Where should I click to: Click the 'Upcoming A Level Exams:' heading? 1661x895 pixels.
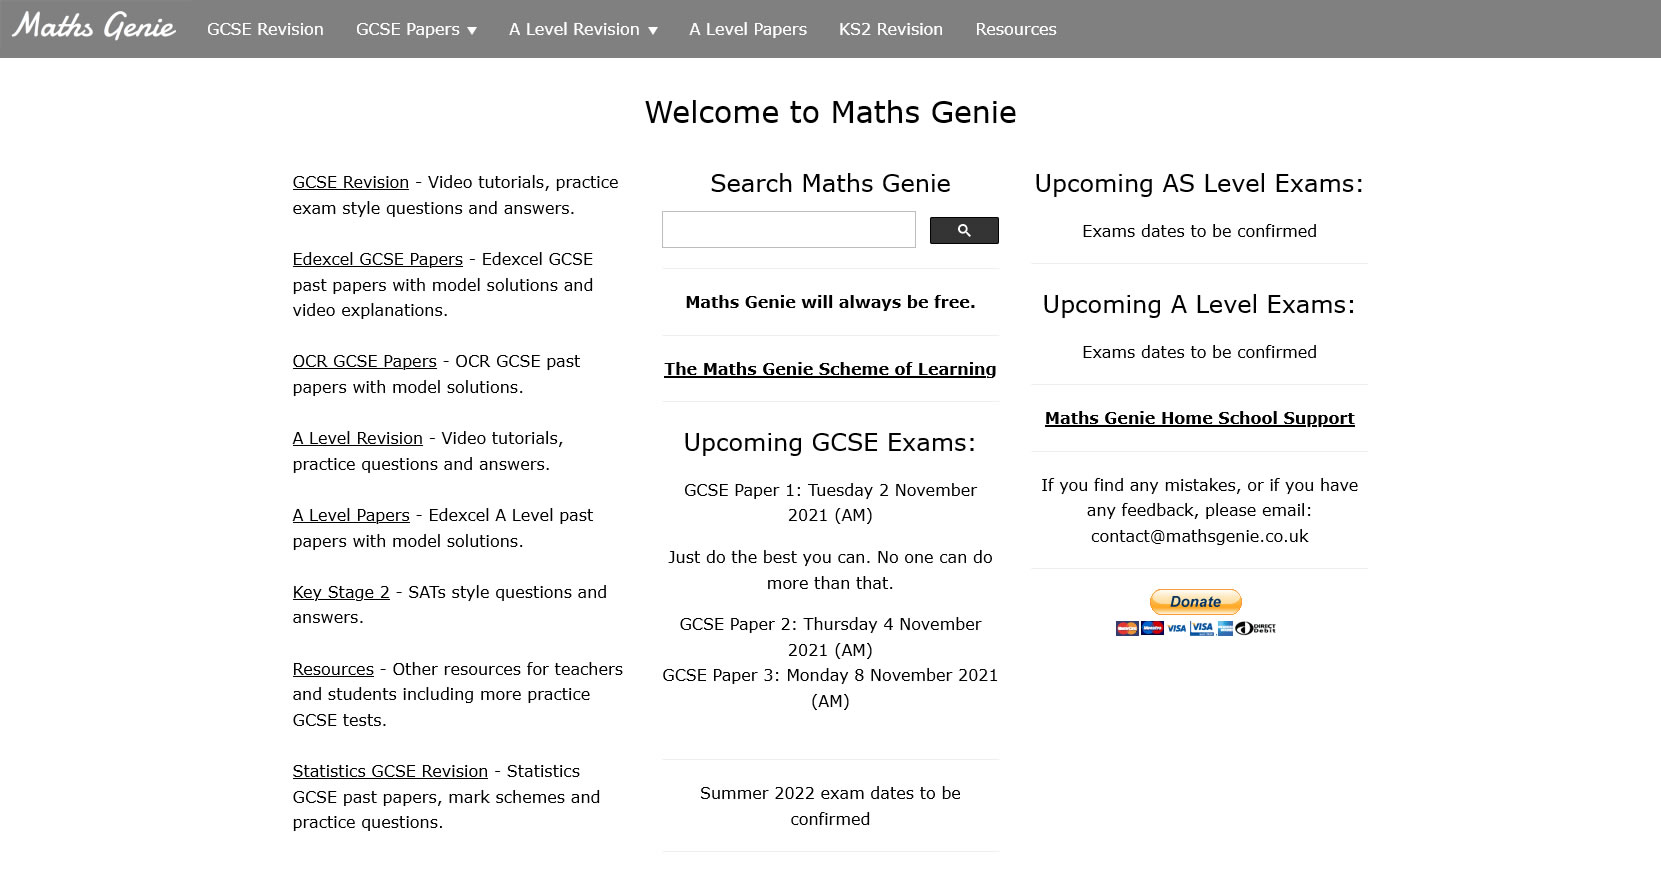[1199, 304]
